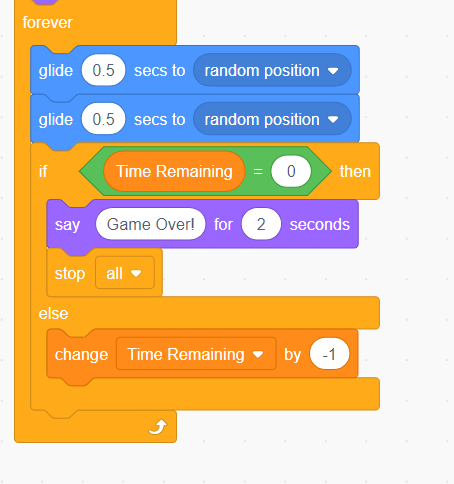Select the Time Remaining variable reporter block
This screenshot has height=484, width=454.
174,171
